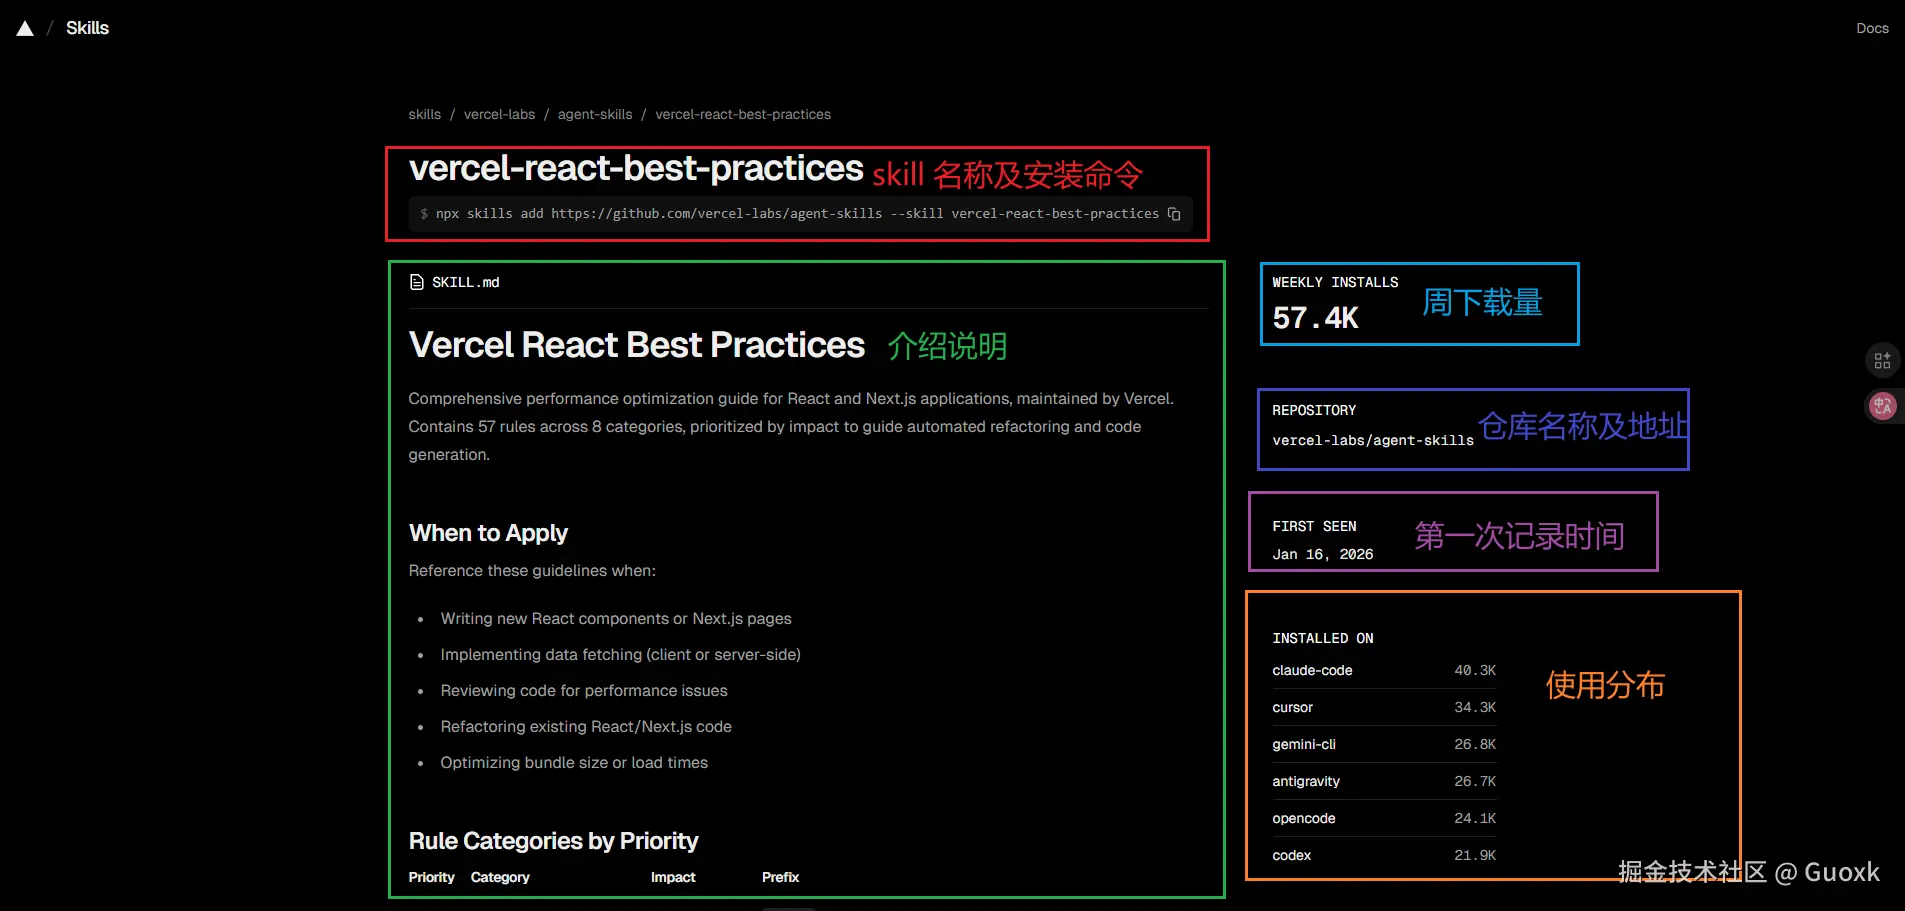Image resolution: width=1905 pixels, height=911 pixels.
Task: Go to agent-skills breadcrumb
Action: [595, 115]
